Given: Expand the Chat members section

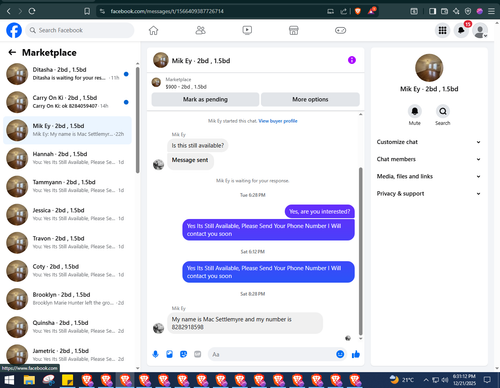Looking at the screenshot, I should (429, 159).
